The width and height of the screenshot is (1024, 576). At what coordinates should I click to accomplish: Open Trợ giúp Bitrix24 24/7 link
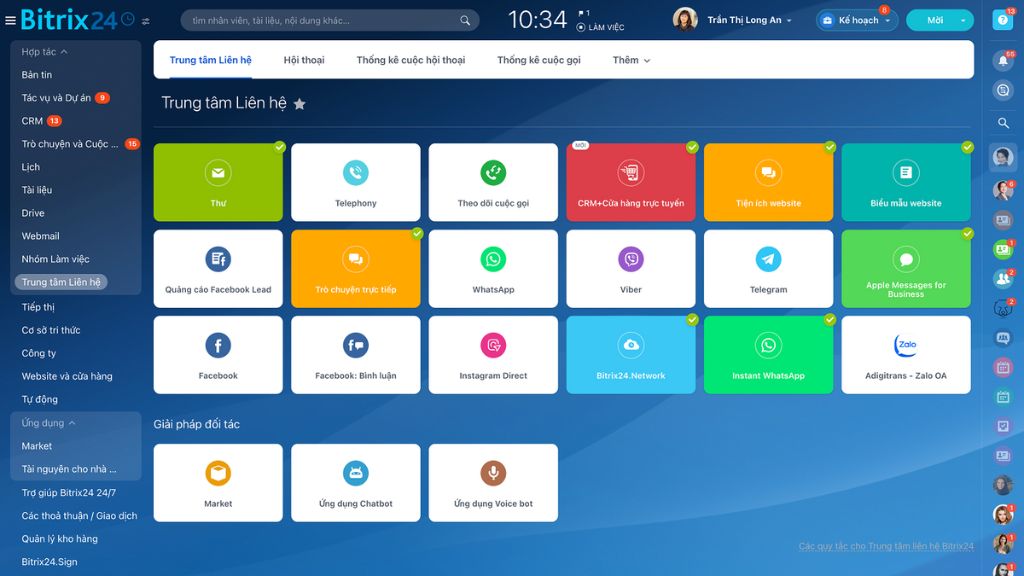click(x=69, y=492)
